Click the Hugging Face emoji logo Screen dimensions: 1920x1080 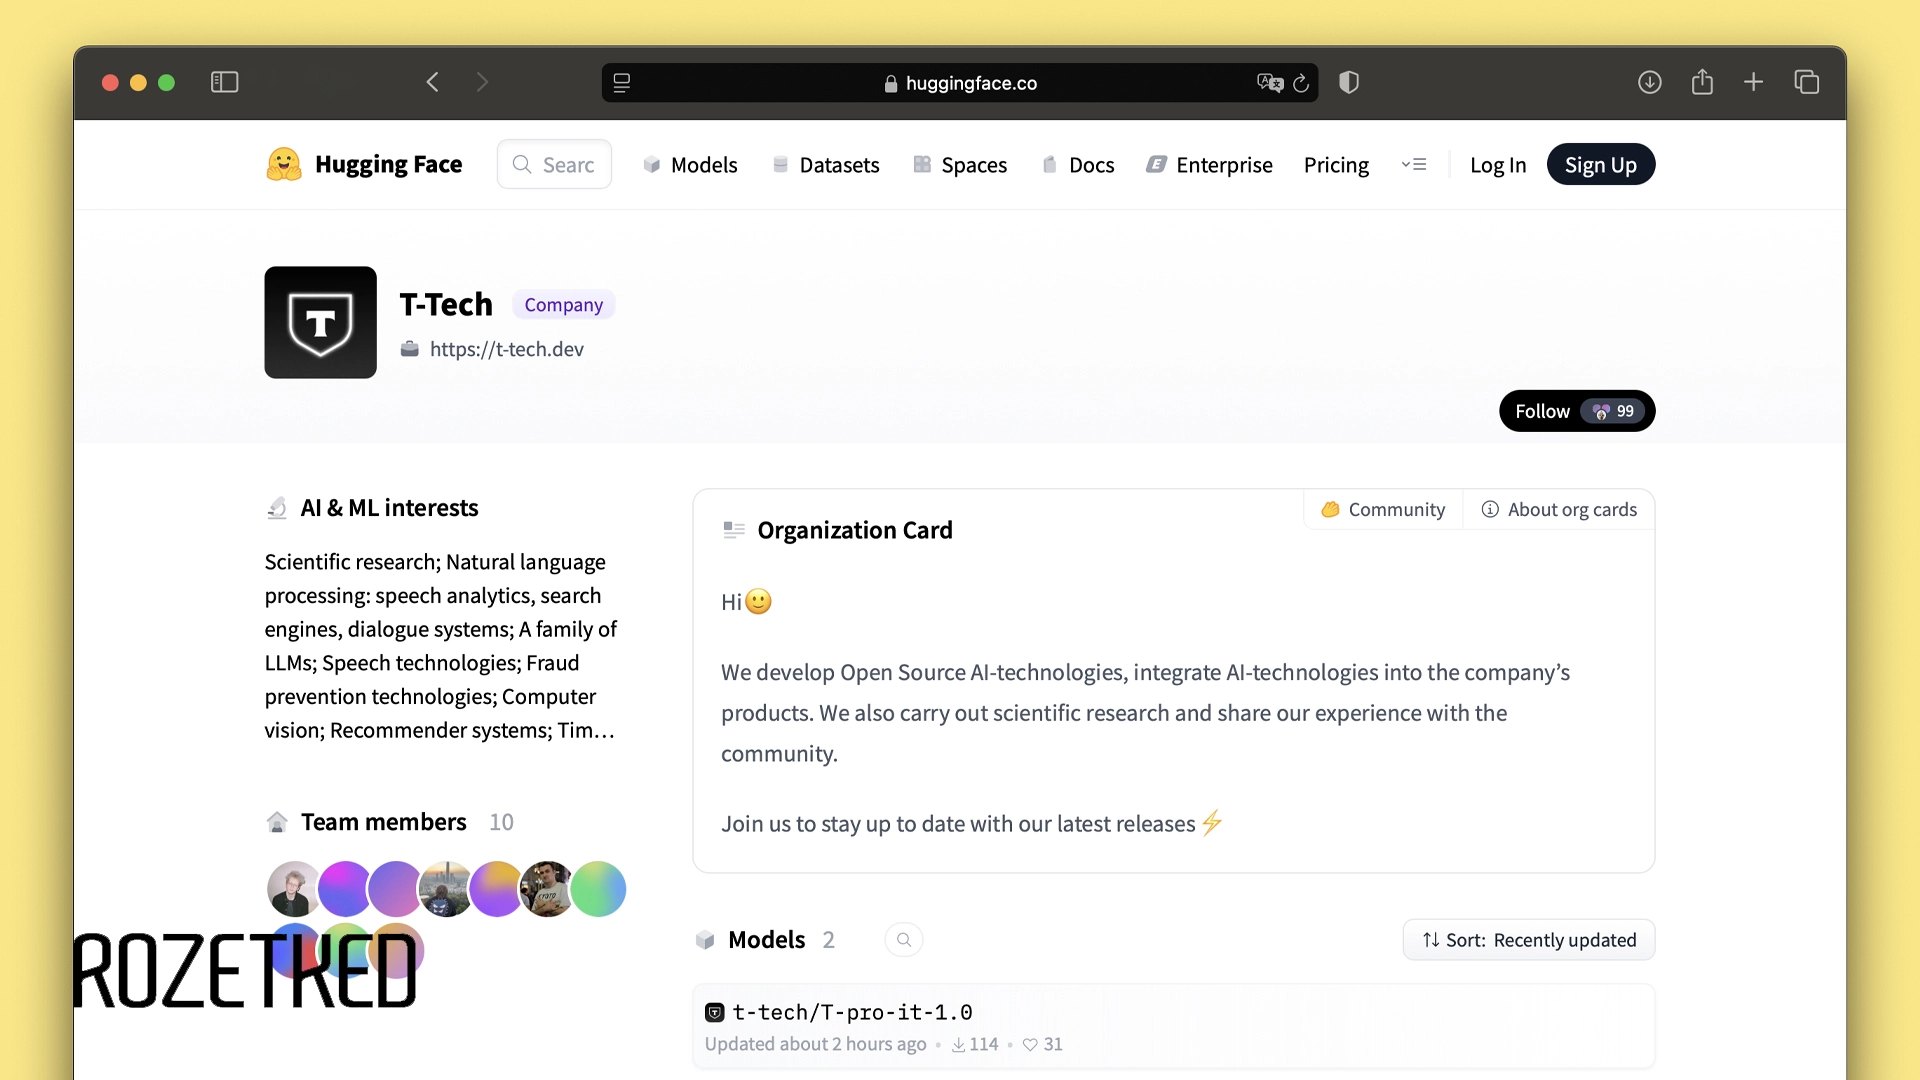click(284, 164)
